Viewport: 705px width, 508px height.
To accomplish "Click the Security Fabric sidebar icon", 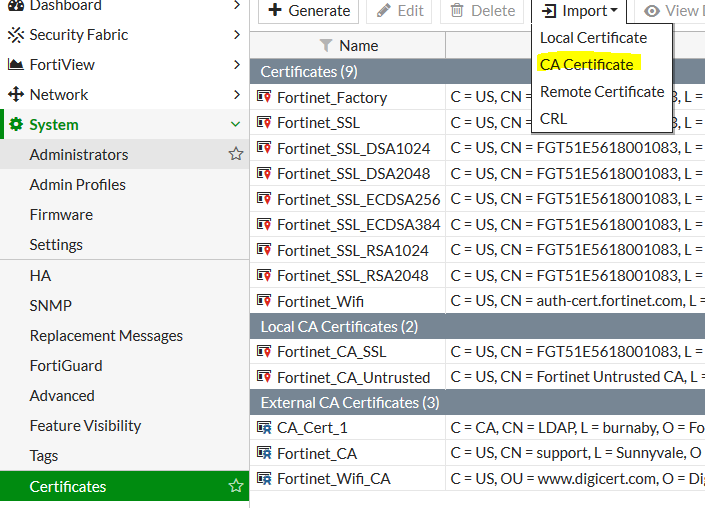I will [x=15, y=35].
